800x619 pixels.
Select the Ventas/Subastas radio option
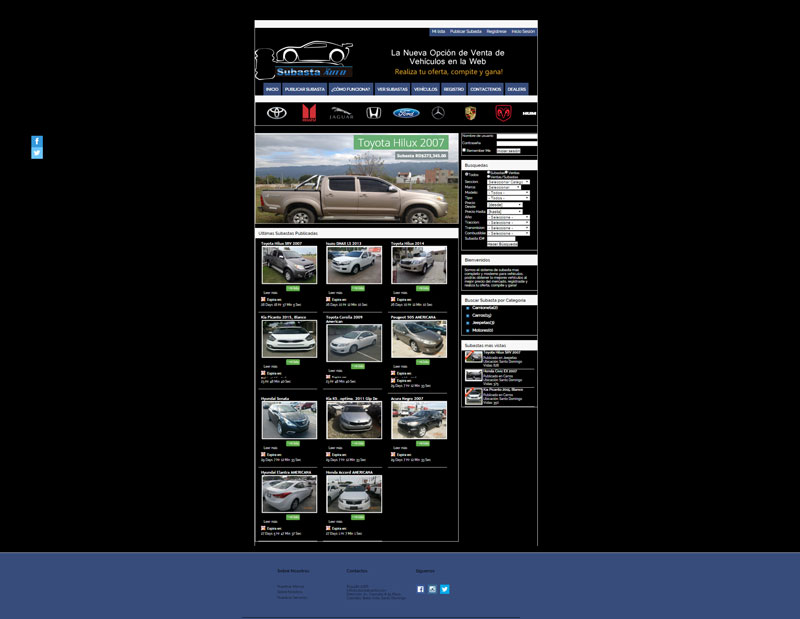tap(488, 177)
